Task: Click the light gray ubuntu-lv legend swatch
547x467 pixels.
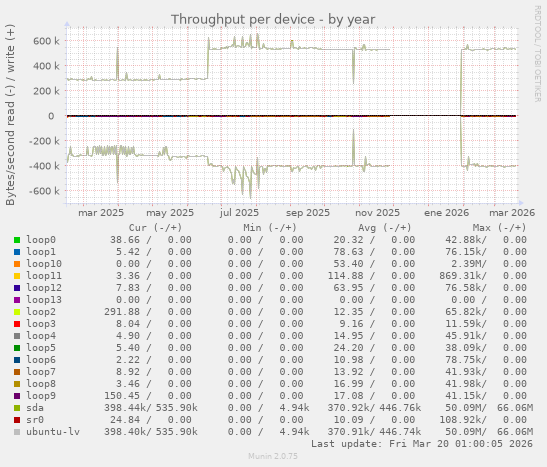Action: point(17,432)
